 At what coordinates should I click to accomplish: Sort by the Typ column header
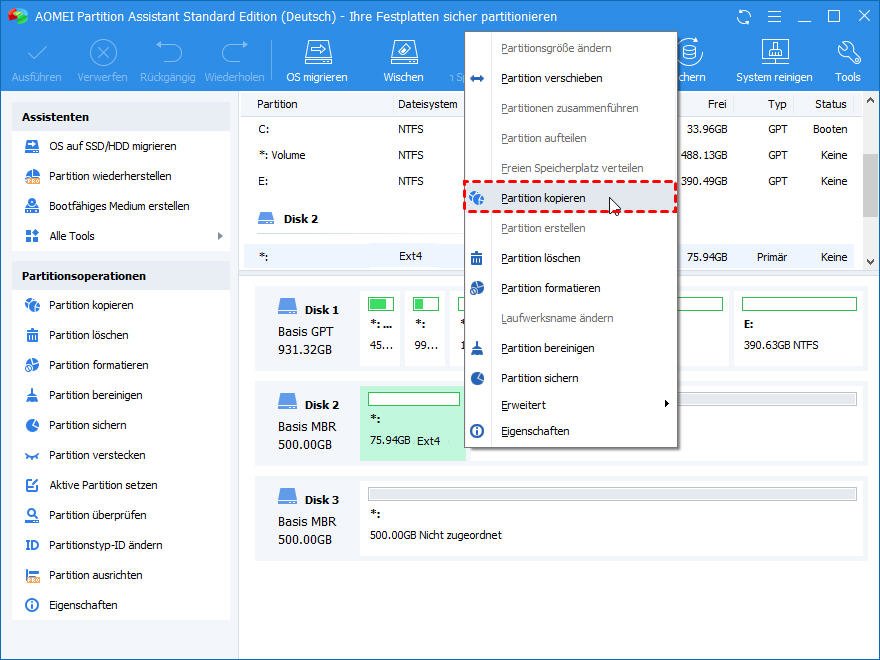pyautogui.click(x=777, y=104)
